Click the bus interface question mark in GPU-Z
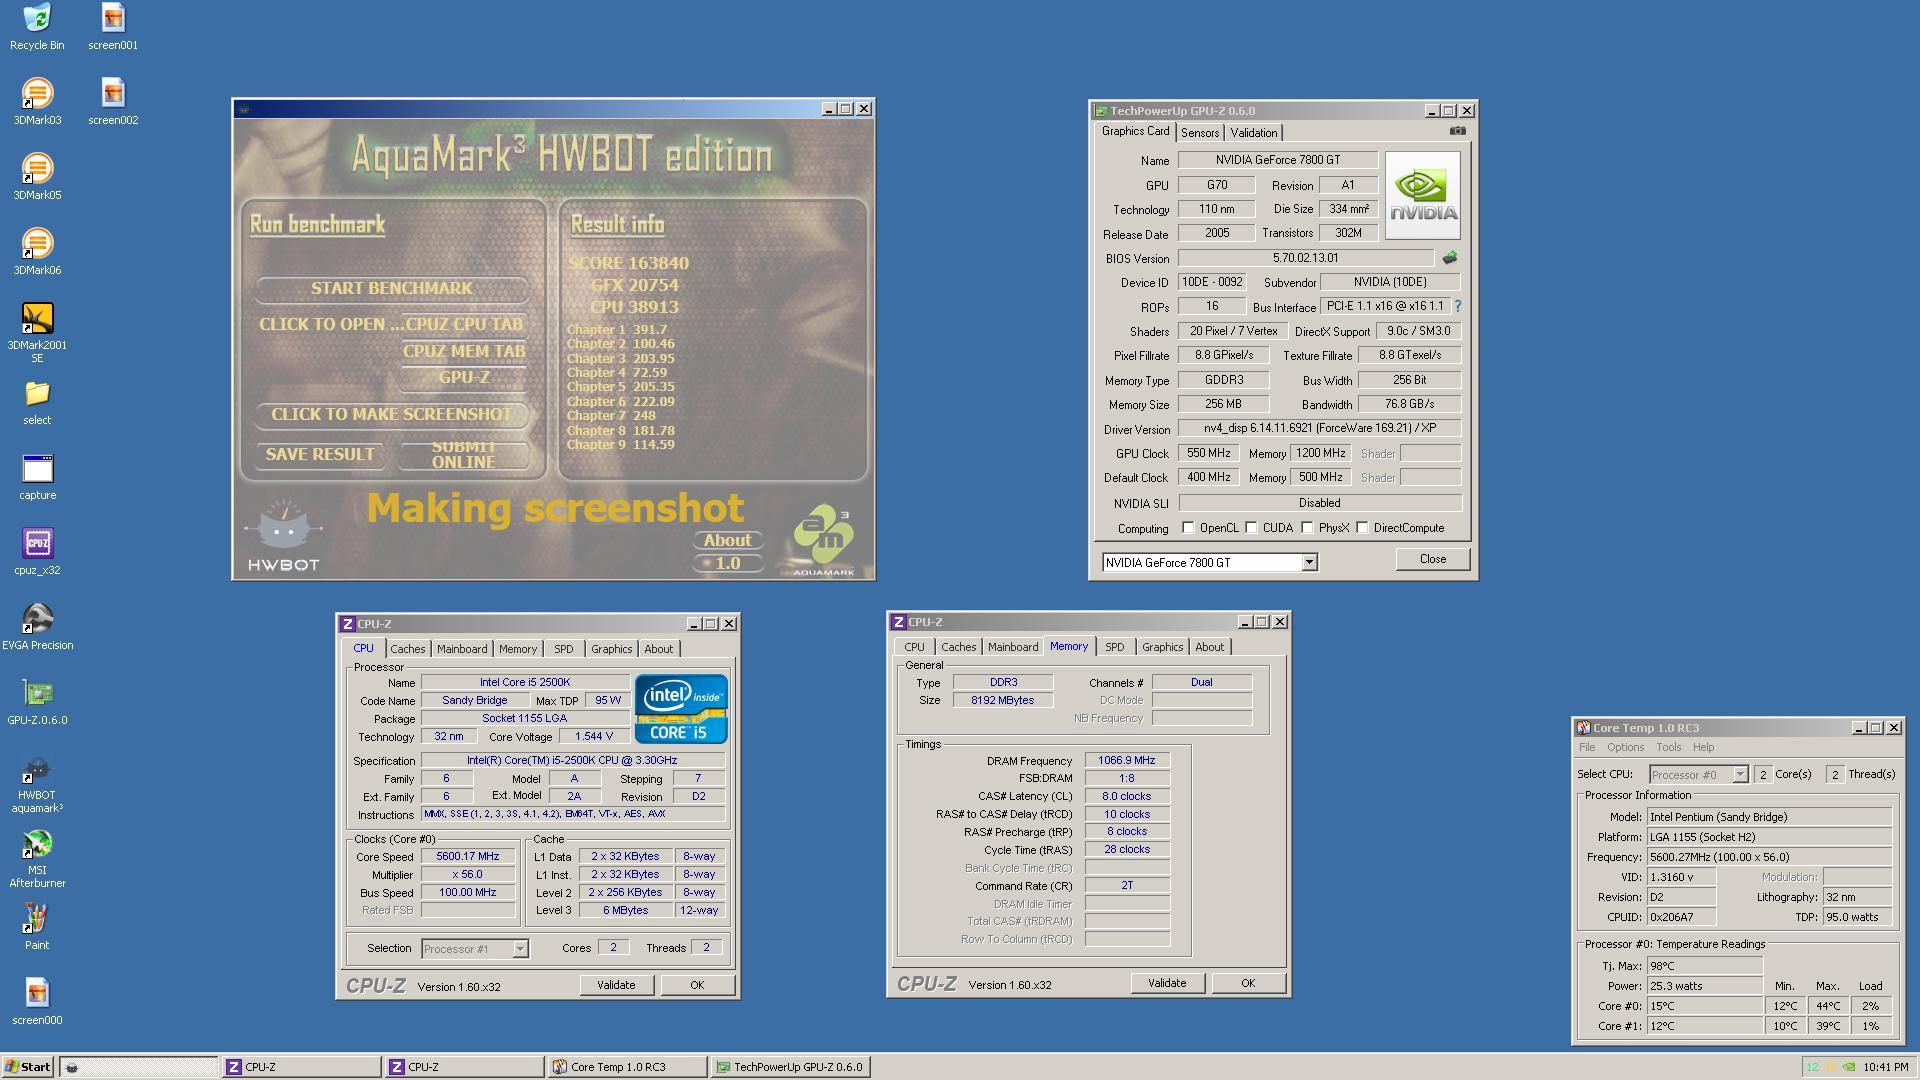This screenshot has width=1920, height=1080. 1457,306
